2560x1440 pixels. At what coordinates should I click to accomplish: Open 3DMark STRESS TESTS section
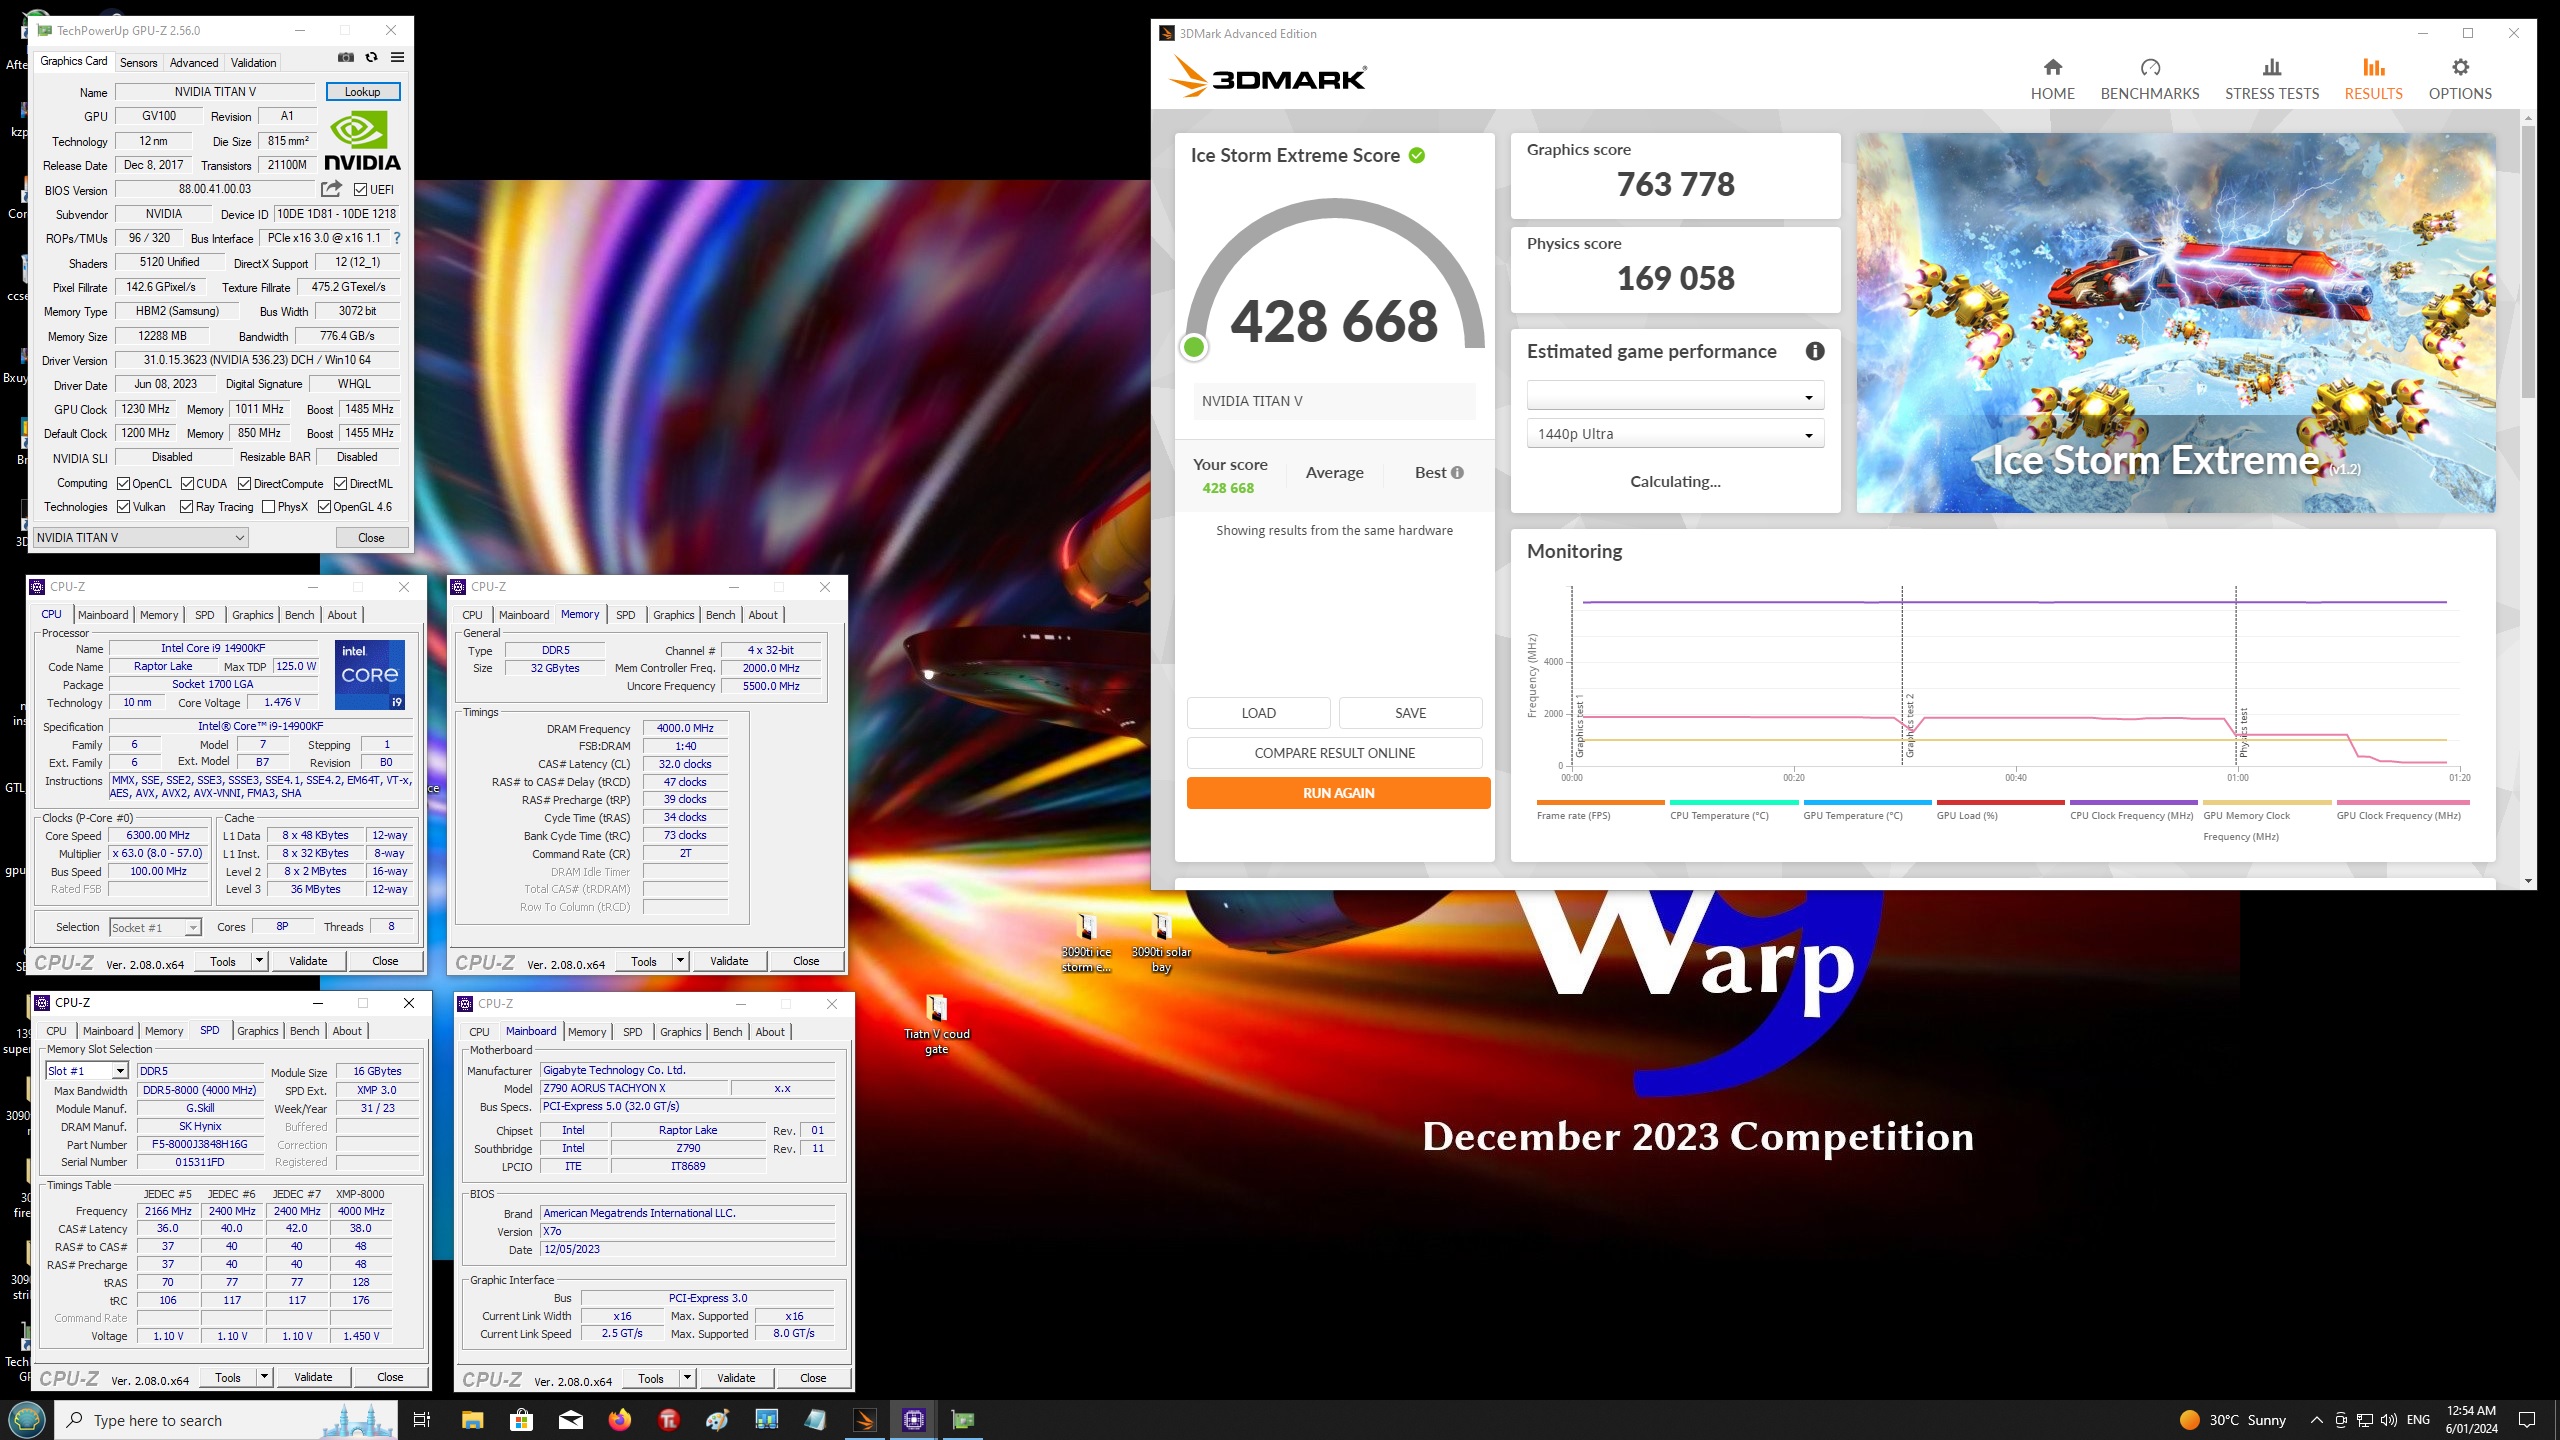2272,79
